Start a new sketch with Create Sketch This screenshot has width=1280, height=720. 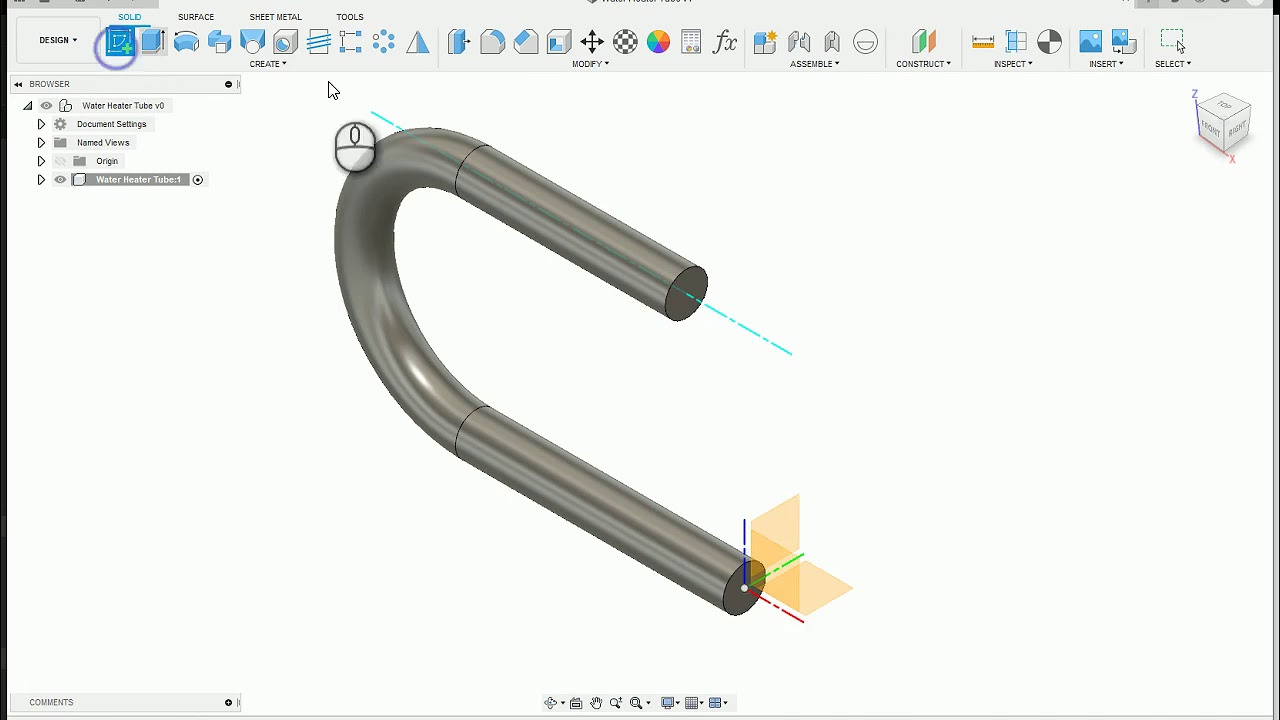pyautogui.click(x=120, y=42)
